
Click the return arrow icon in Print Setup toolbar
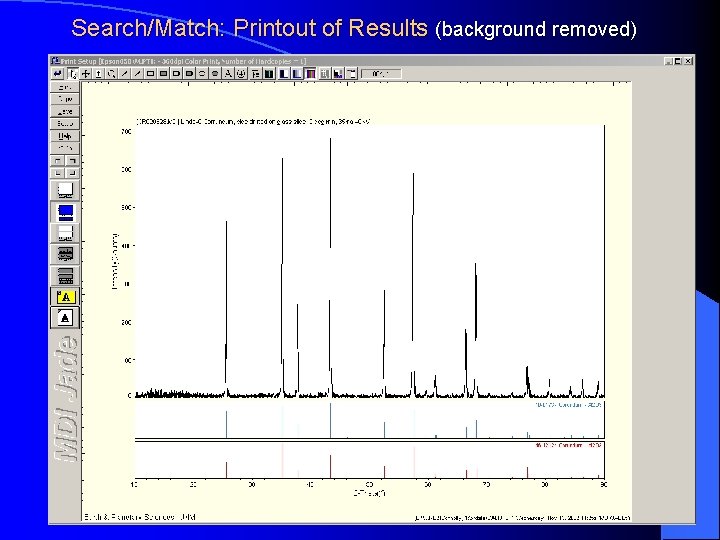tap(57, 73)
